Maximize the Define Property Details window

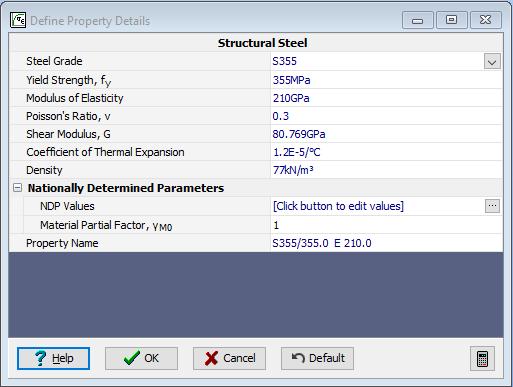tap(451, 20)
